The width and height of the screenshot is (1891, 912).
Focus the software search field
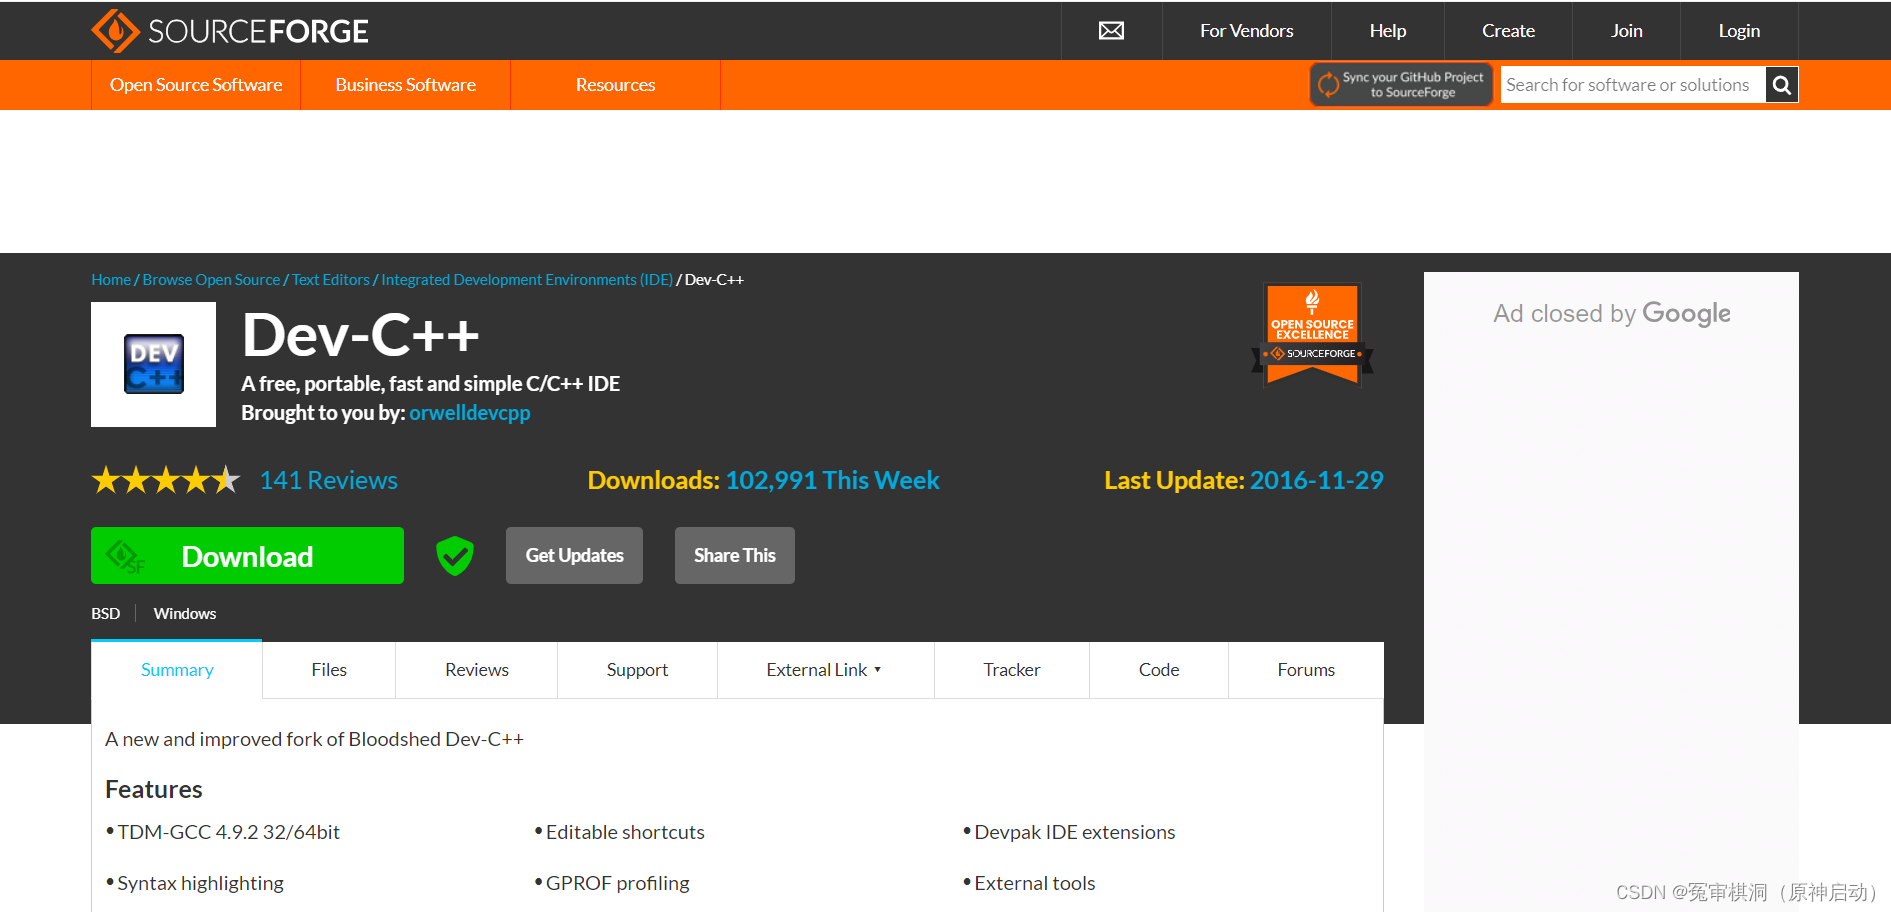(x=1633, y=85)
